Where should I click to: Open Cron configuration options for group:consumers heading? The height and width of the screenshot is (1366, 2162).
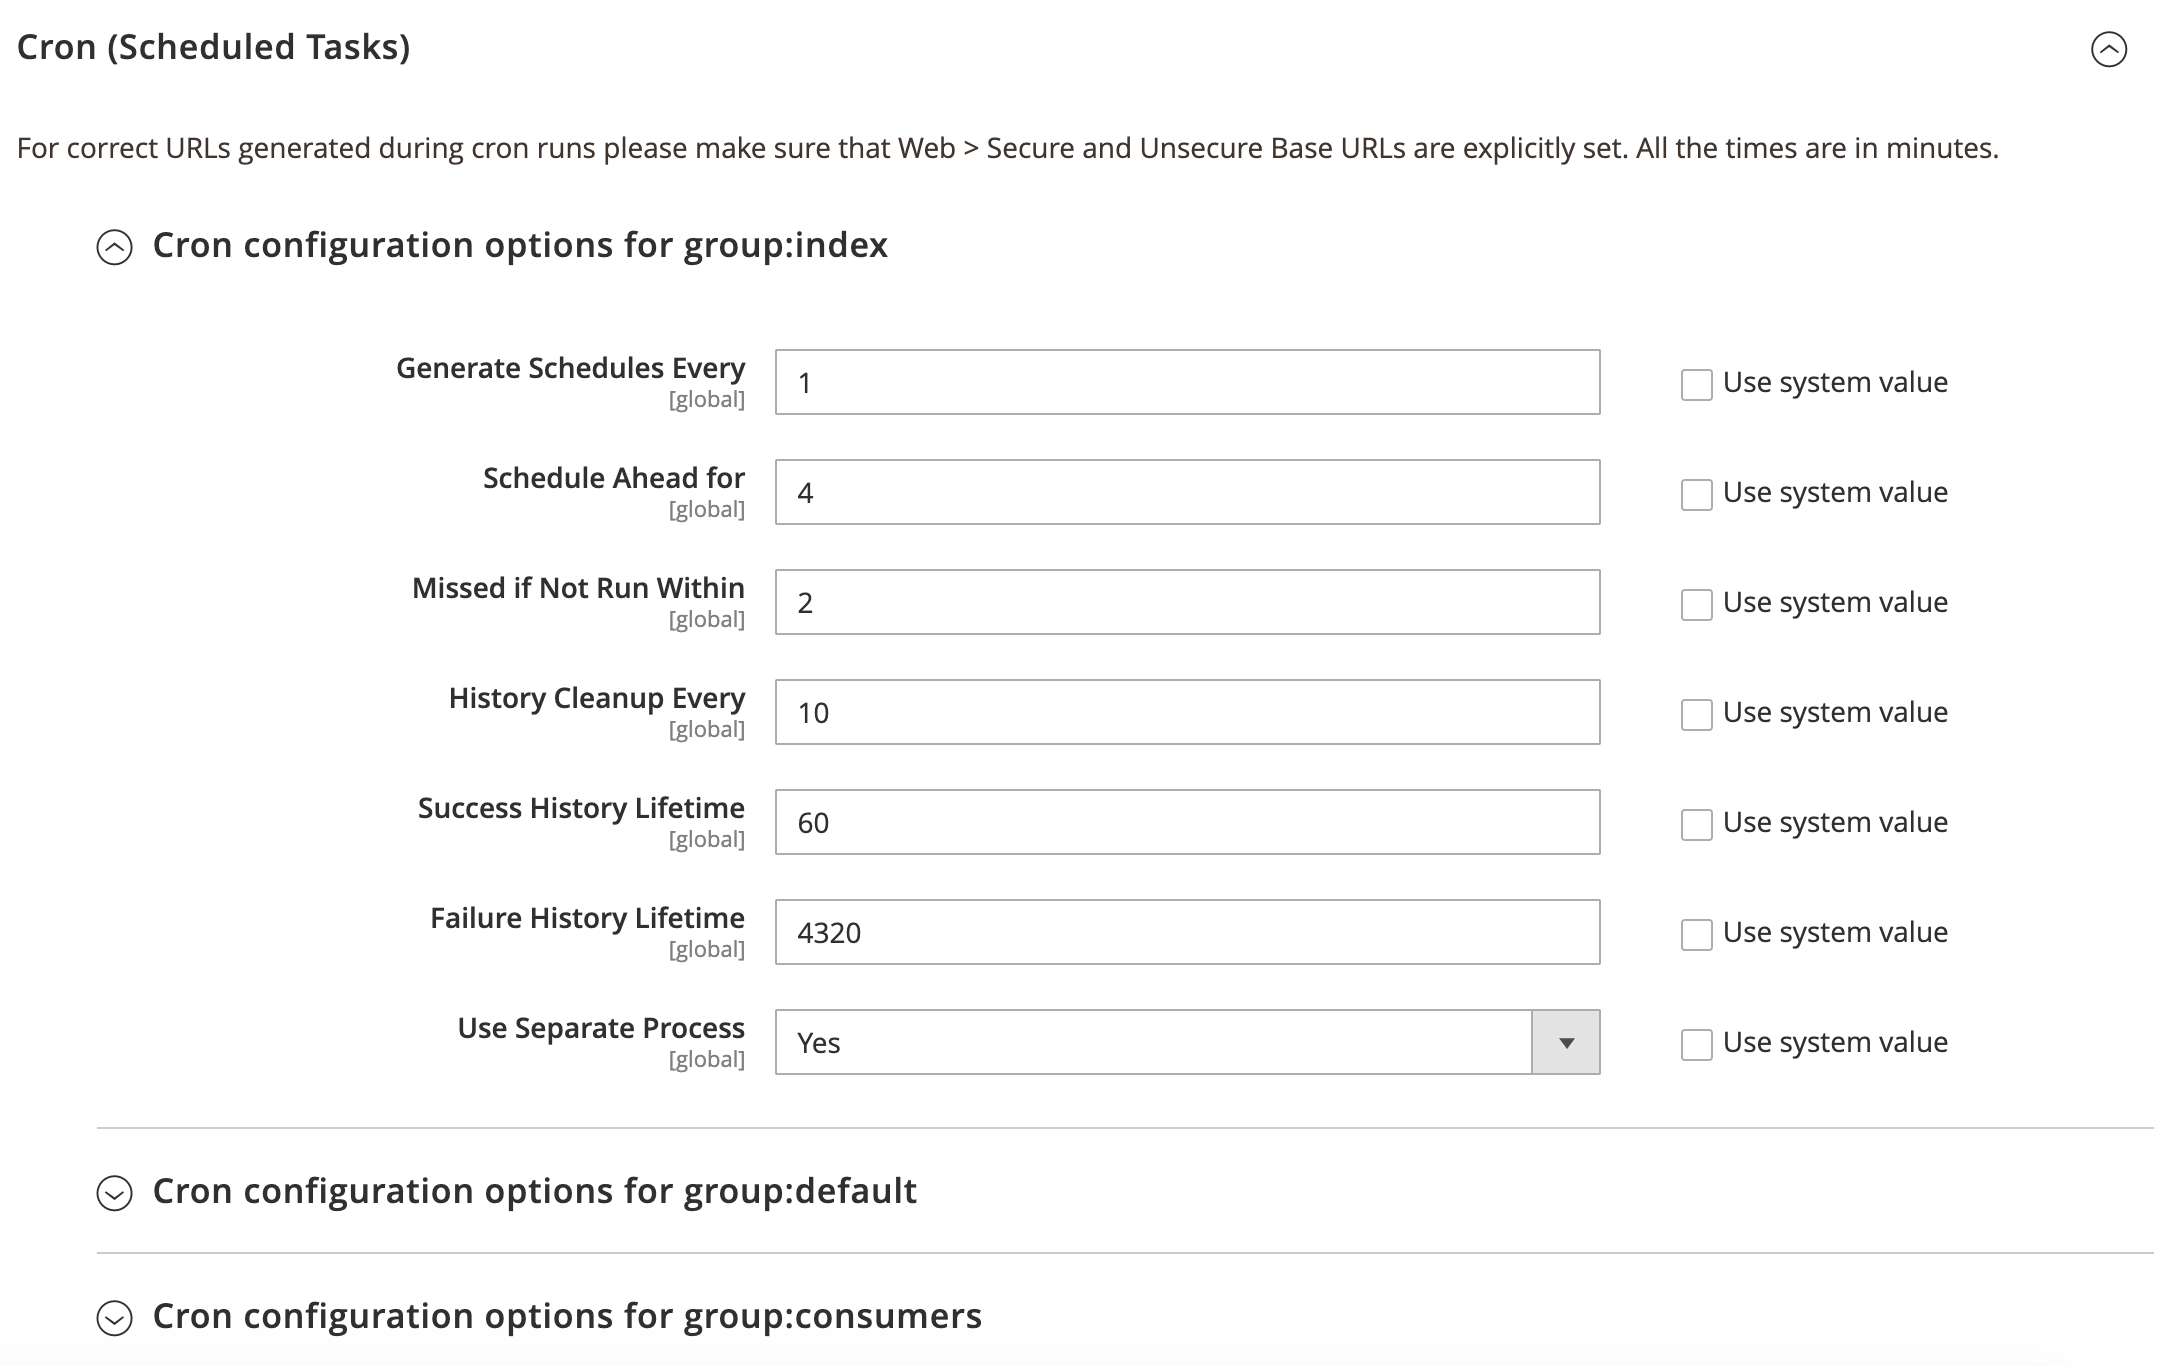(x=567, y=1316)
